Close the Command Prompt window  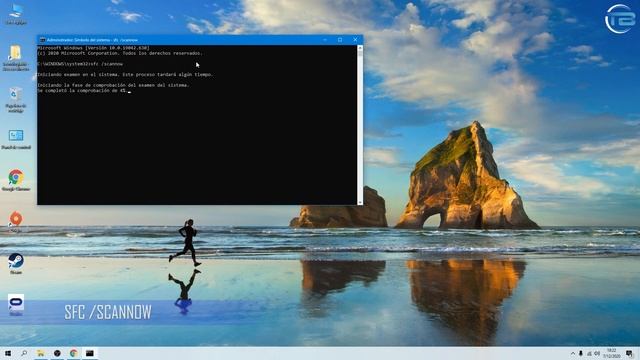click(x=355, y=40)
